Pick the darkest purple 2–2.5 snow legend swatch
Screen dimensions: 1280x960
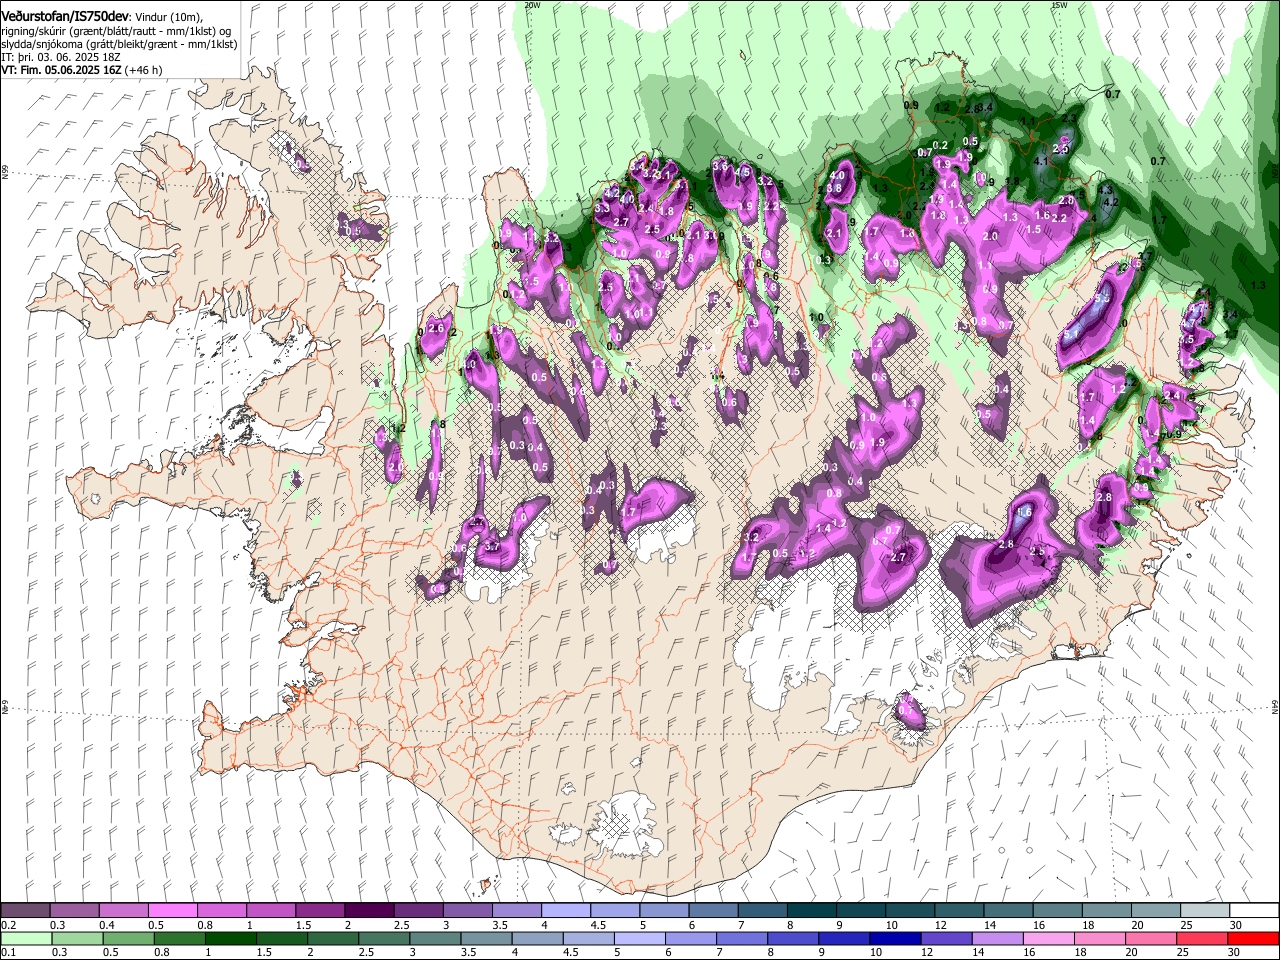pos(369,910)
